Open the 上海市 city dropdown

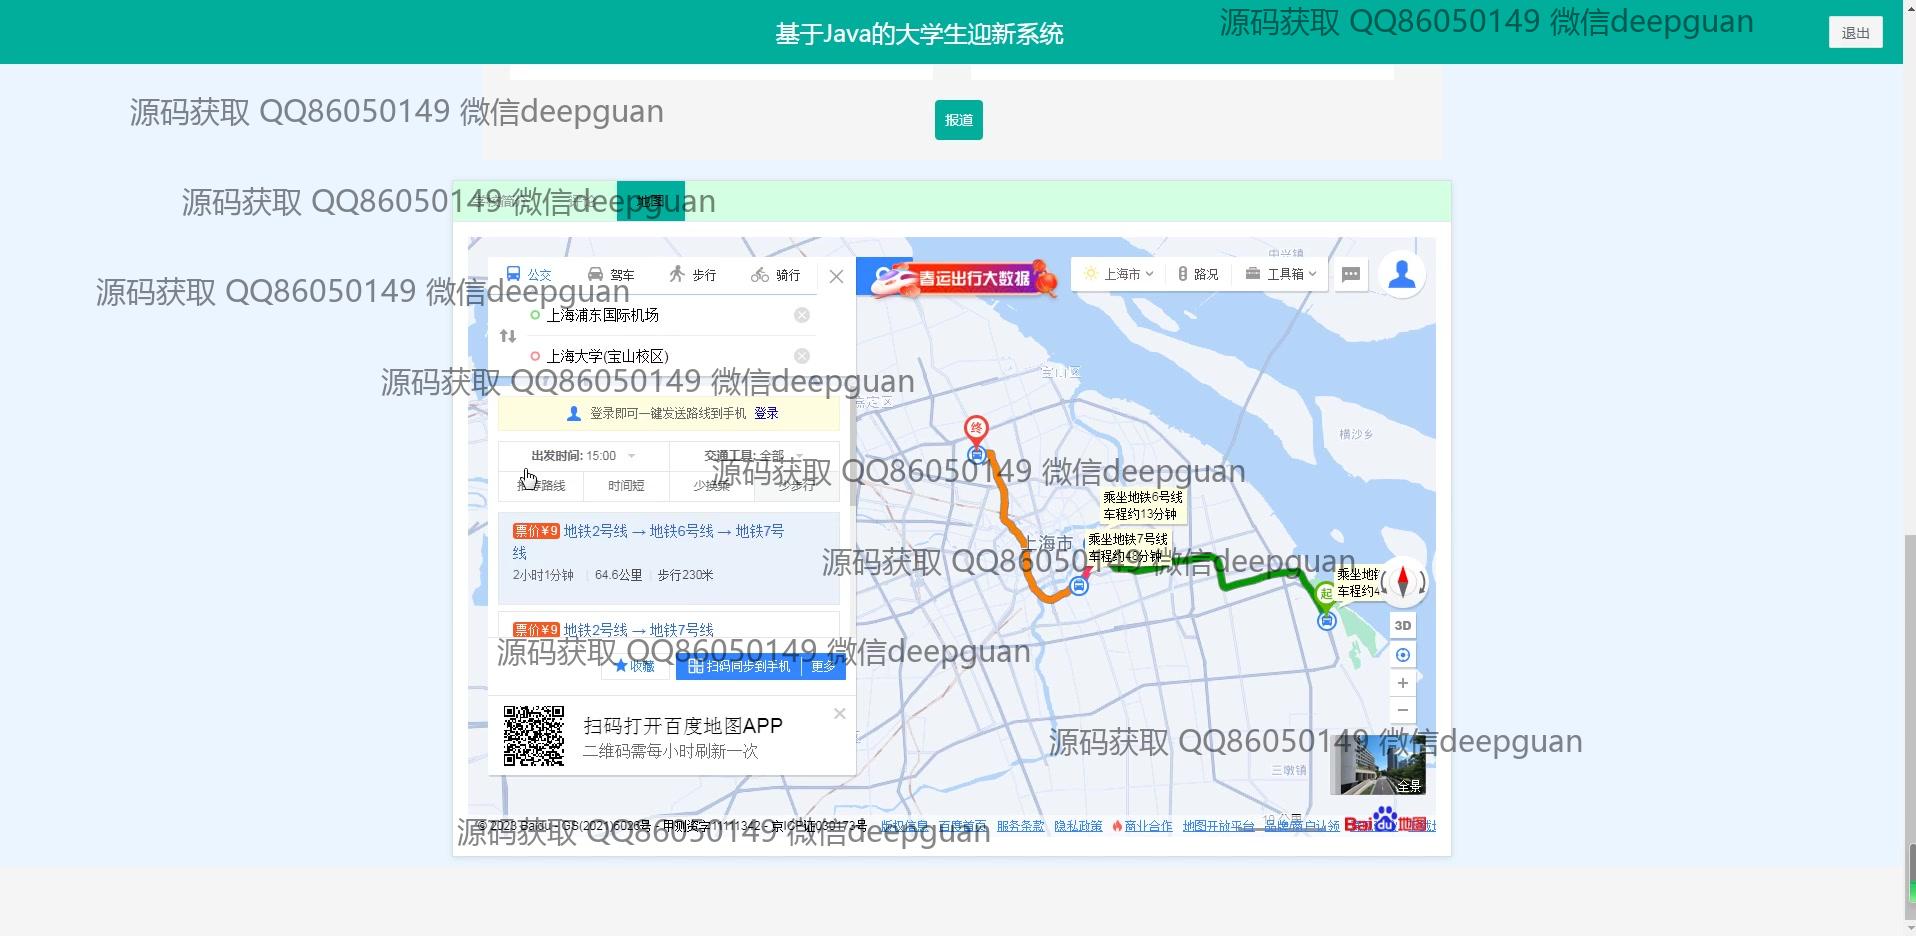pyautogui.click(x=1120, y=274)
